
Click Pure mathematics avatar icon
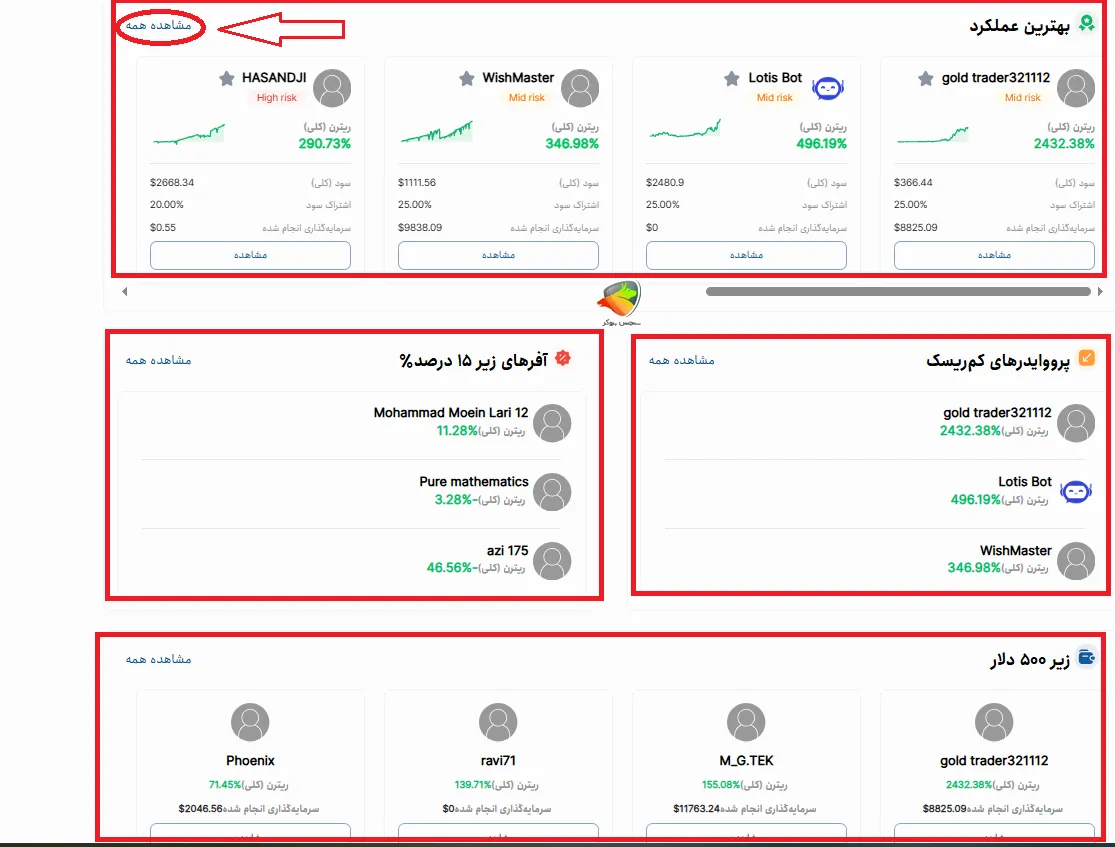pyautogui.click(x=552, y=492)
